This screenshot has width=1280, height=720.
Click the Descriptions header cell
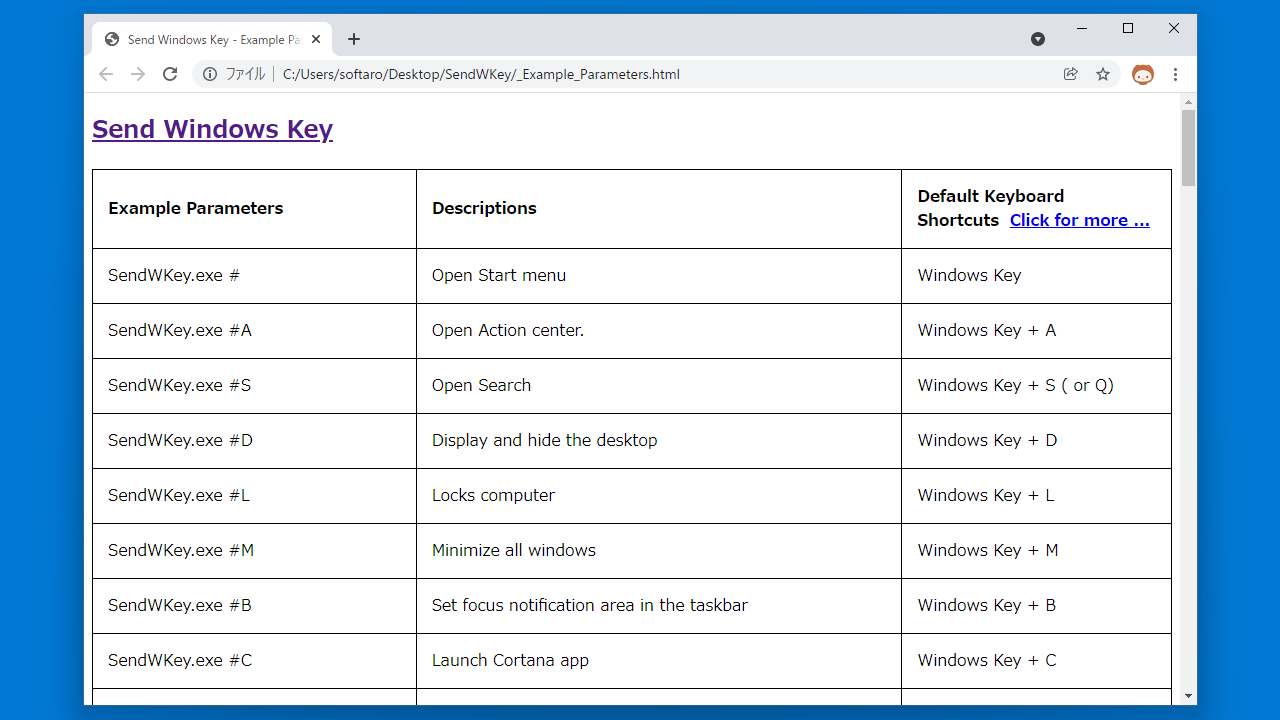[659, 208]
